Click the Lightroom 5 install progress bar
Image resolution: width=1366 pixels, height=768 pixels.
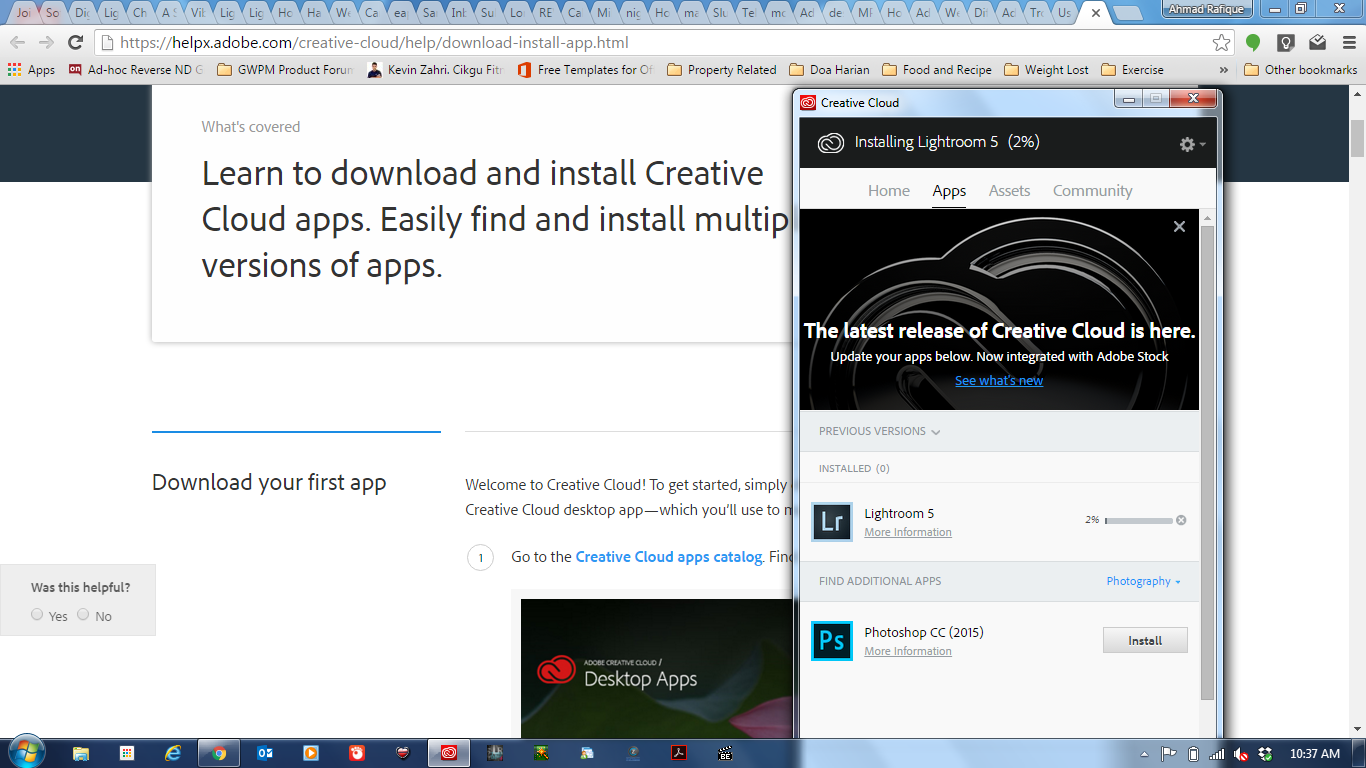1138,521
